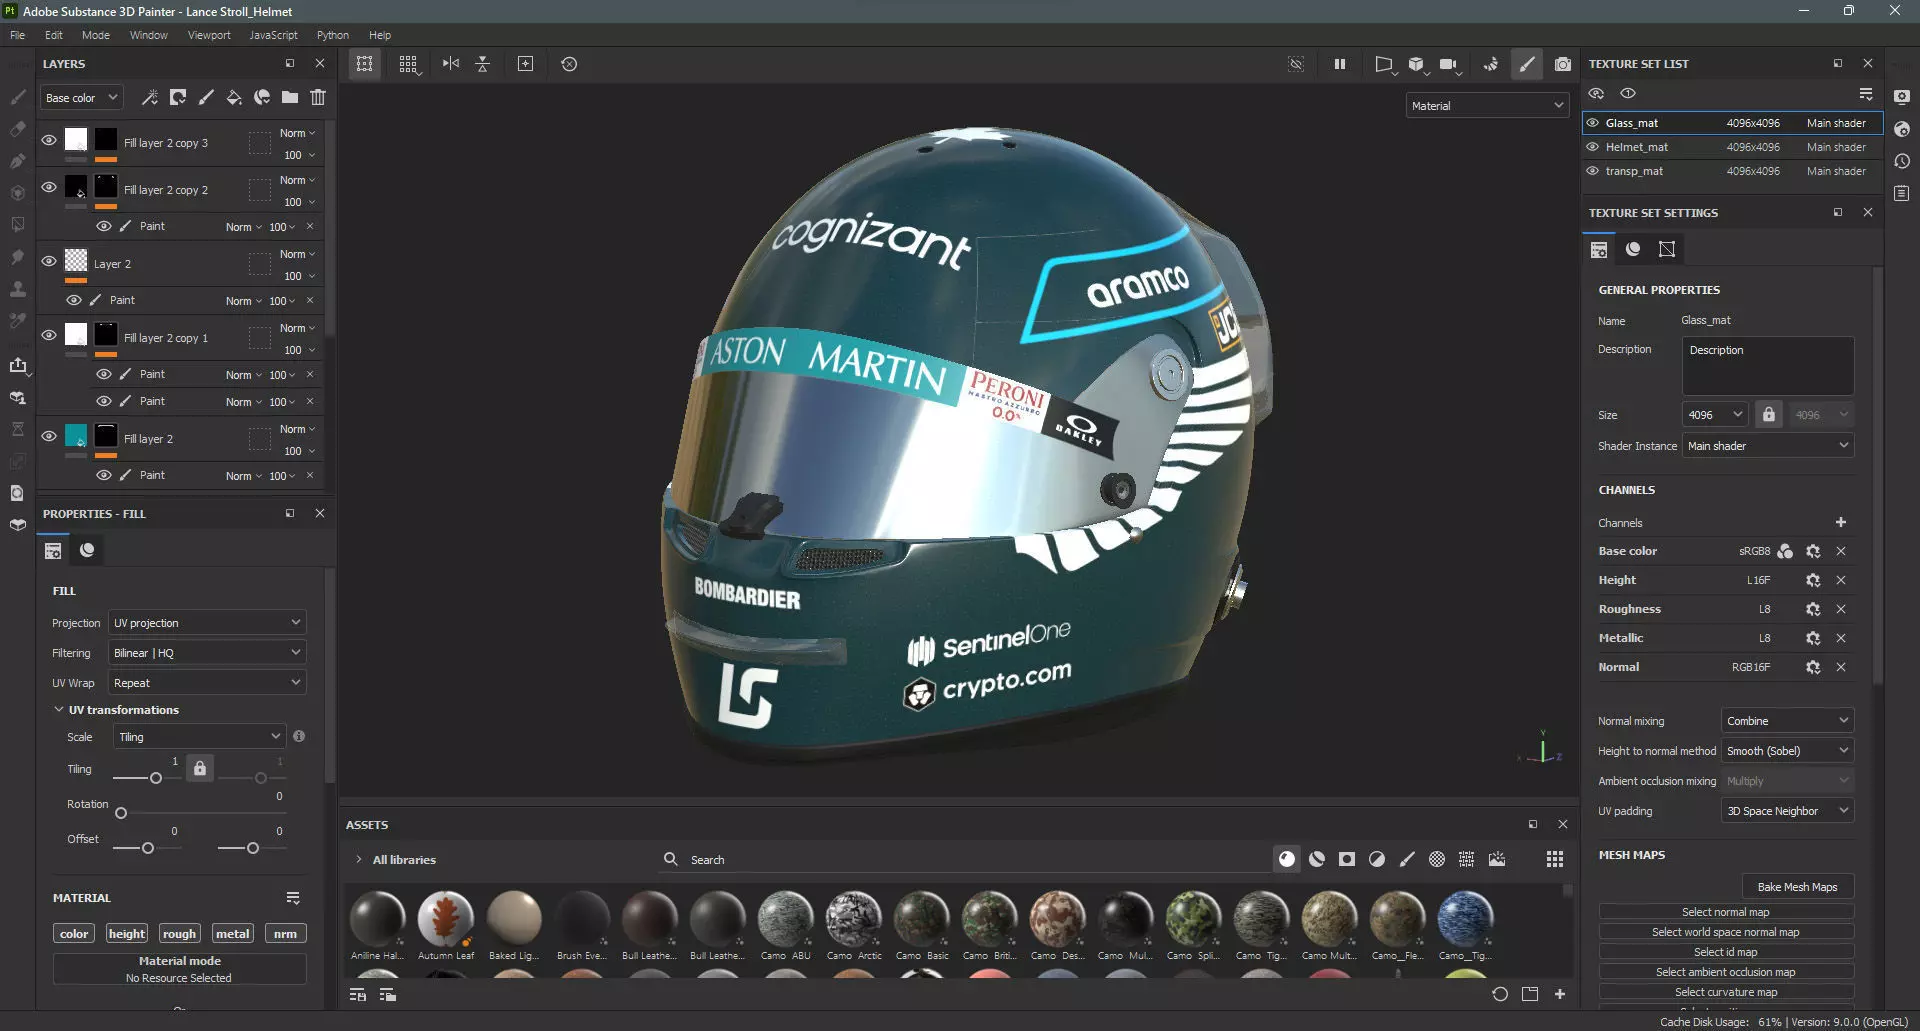Screen dimensions: 1920x1031
Task: Create a new folder in Layers
Action: [290, 97]
